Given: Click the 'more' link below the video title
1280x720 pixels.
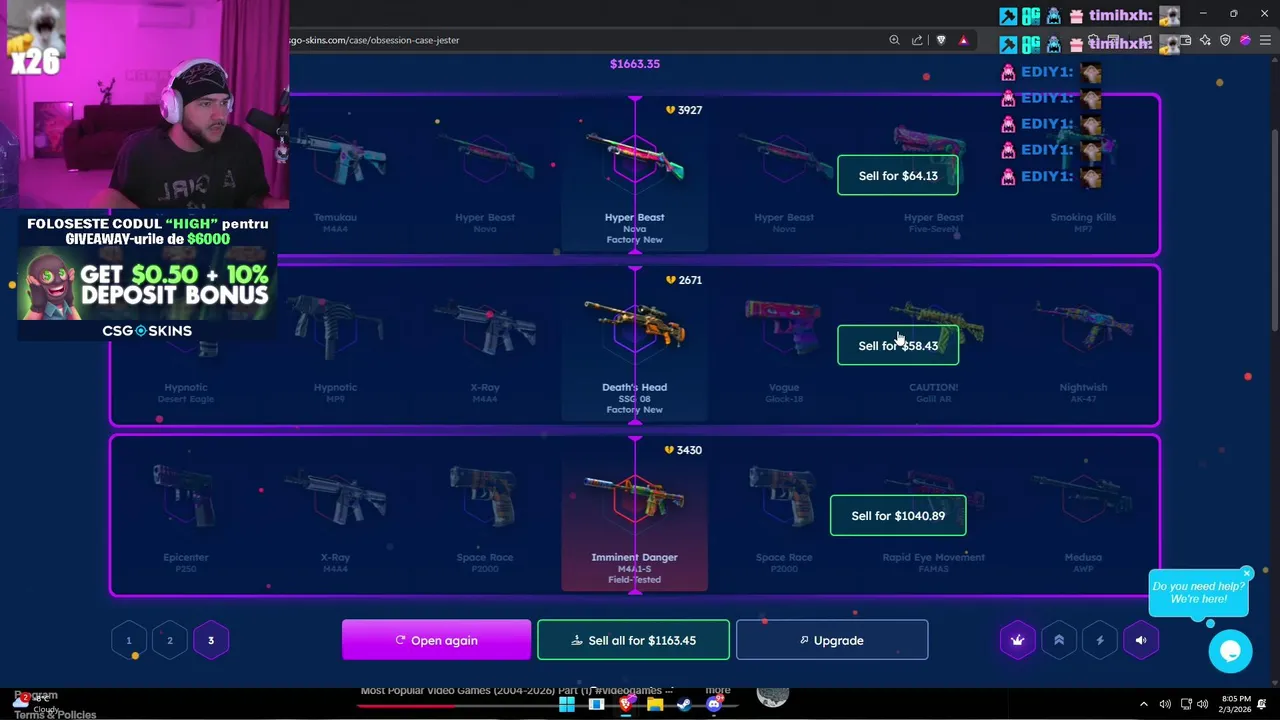Looking at the screenshot, I should (718, 690).
